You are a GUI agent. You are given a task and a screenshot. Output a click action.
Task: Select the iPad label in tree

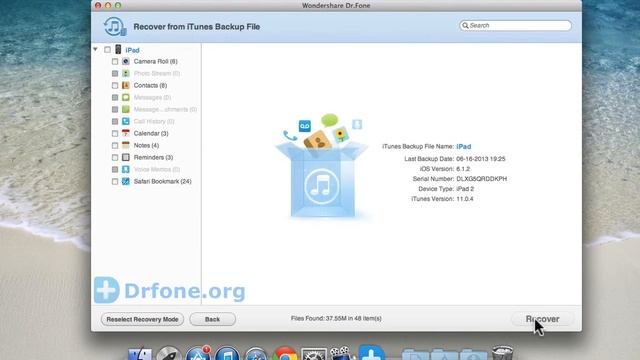point(132,50)
